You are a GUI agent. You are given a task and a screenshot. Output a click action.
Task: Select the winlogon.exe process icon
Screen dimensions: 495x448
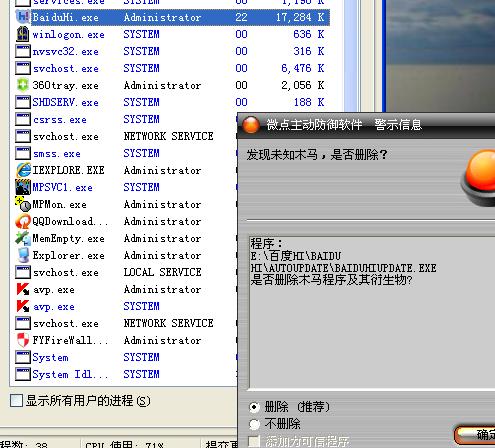(x=23, y=34)
